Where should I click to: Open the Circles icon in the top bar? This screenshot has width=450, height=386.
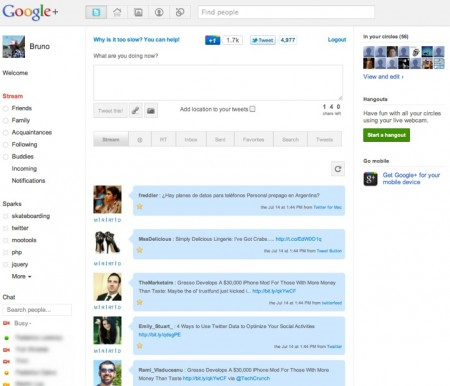pyautogui.click(x=180, y=12)
